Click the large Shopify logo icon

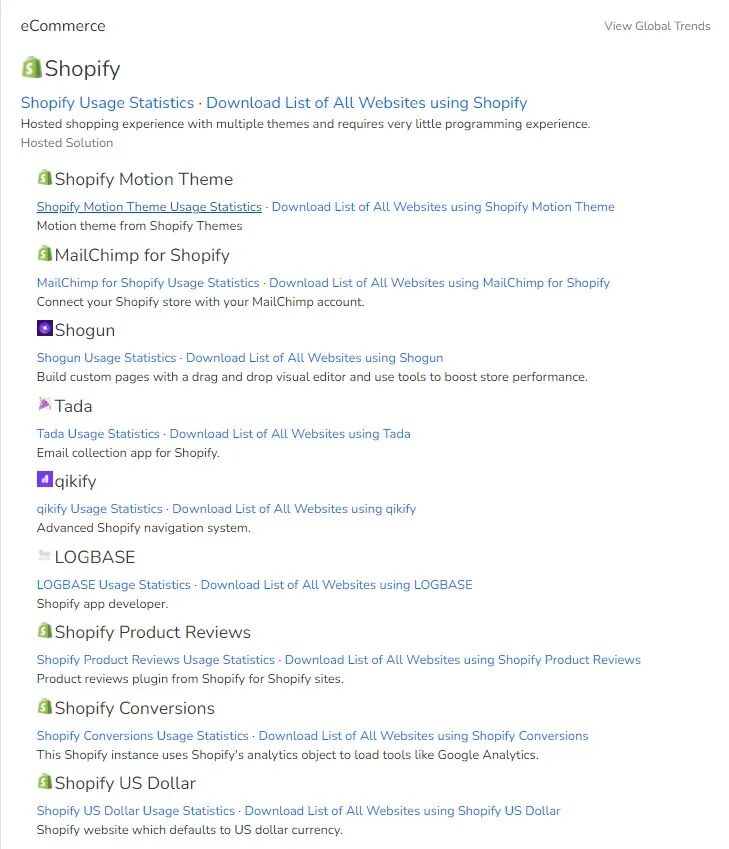[x=31, y=68]
